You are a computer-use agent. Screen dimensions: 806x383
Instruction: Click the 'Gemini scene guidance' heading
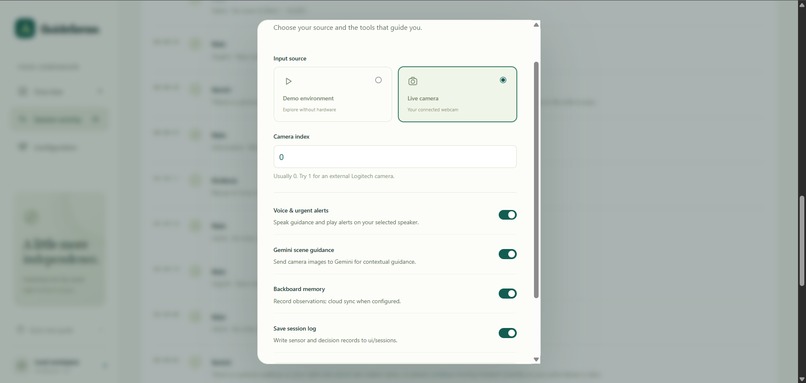304,250
